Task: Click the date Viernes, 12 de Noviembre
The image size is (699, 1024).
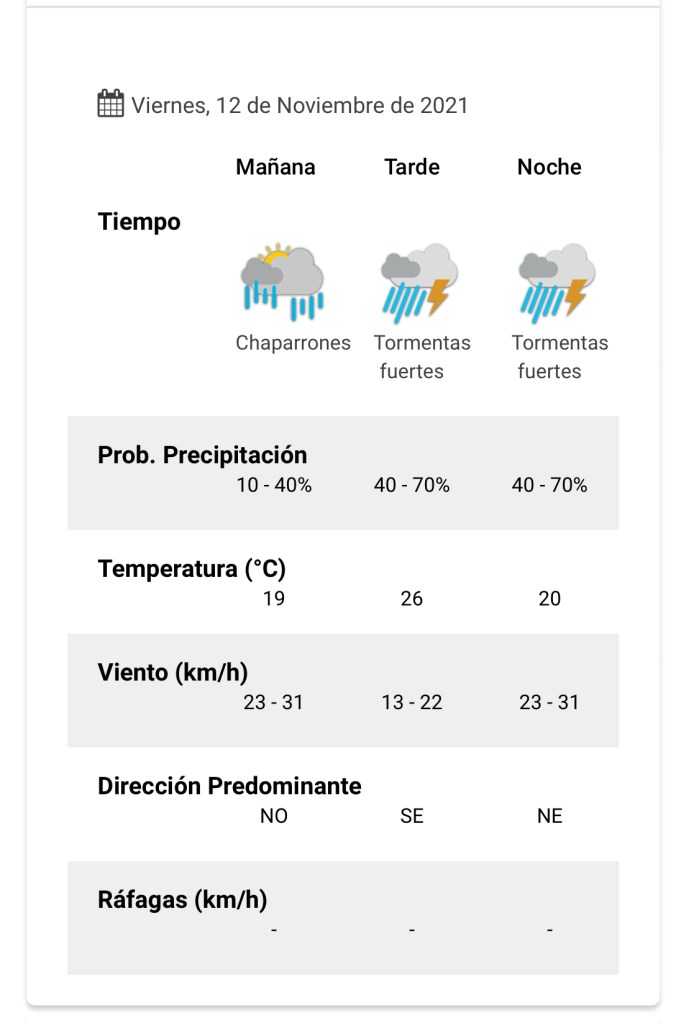Action: tap(299, 105)
